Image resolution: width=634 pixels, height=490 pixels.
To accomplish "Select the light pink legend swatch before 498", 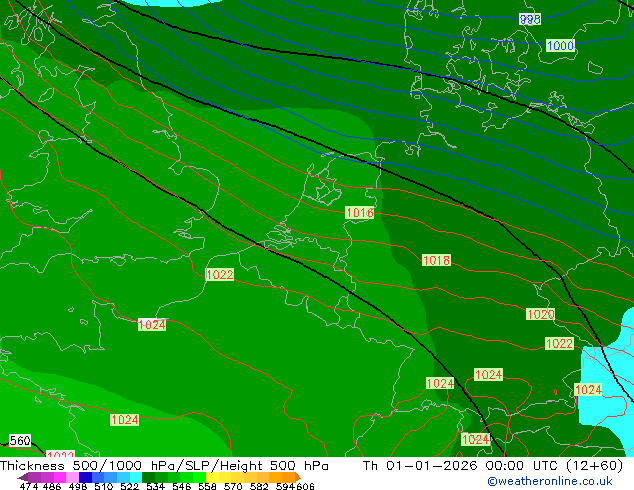I will click(x=72, y=477).
